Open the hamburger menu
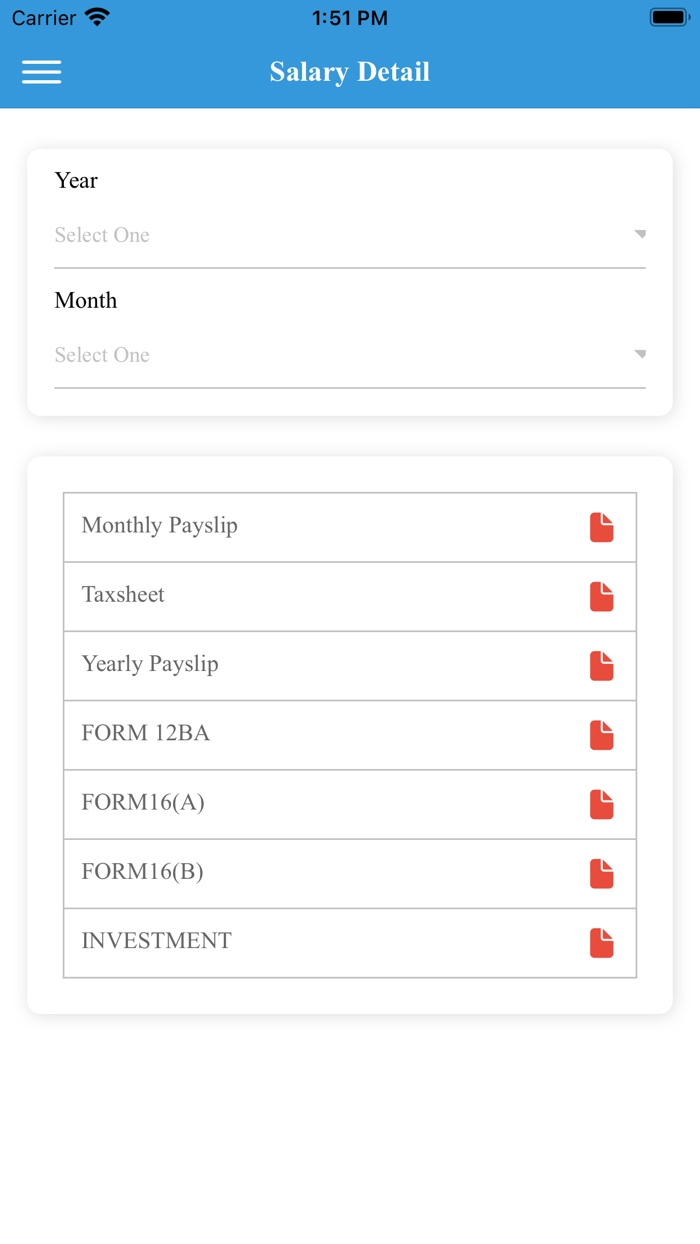The width and height of the screenshot is (700, 1244). (x=41, y=72)
